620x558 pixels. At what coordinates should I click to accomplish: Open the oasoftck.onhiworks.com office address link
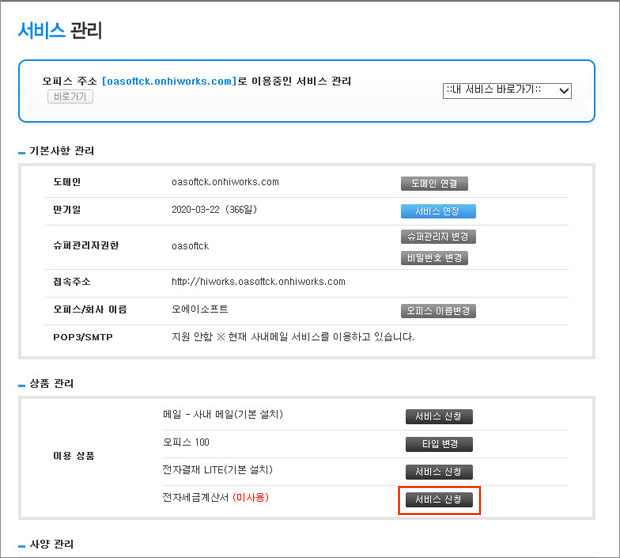coord(169,81)
